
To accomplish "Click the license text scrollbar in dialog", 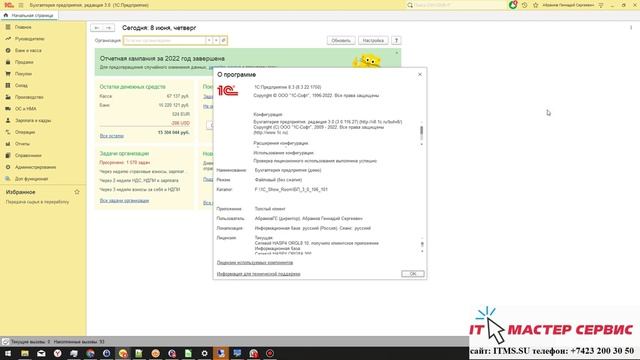I will click(422, 244).
